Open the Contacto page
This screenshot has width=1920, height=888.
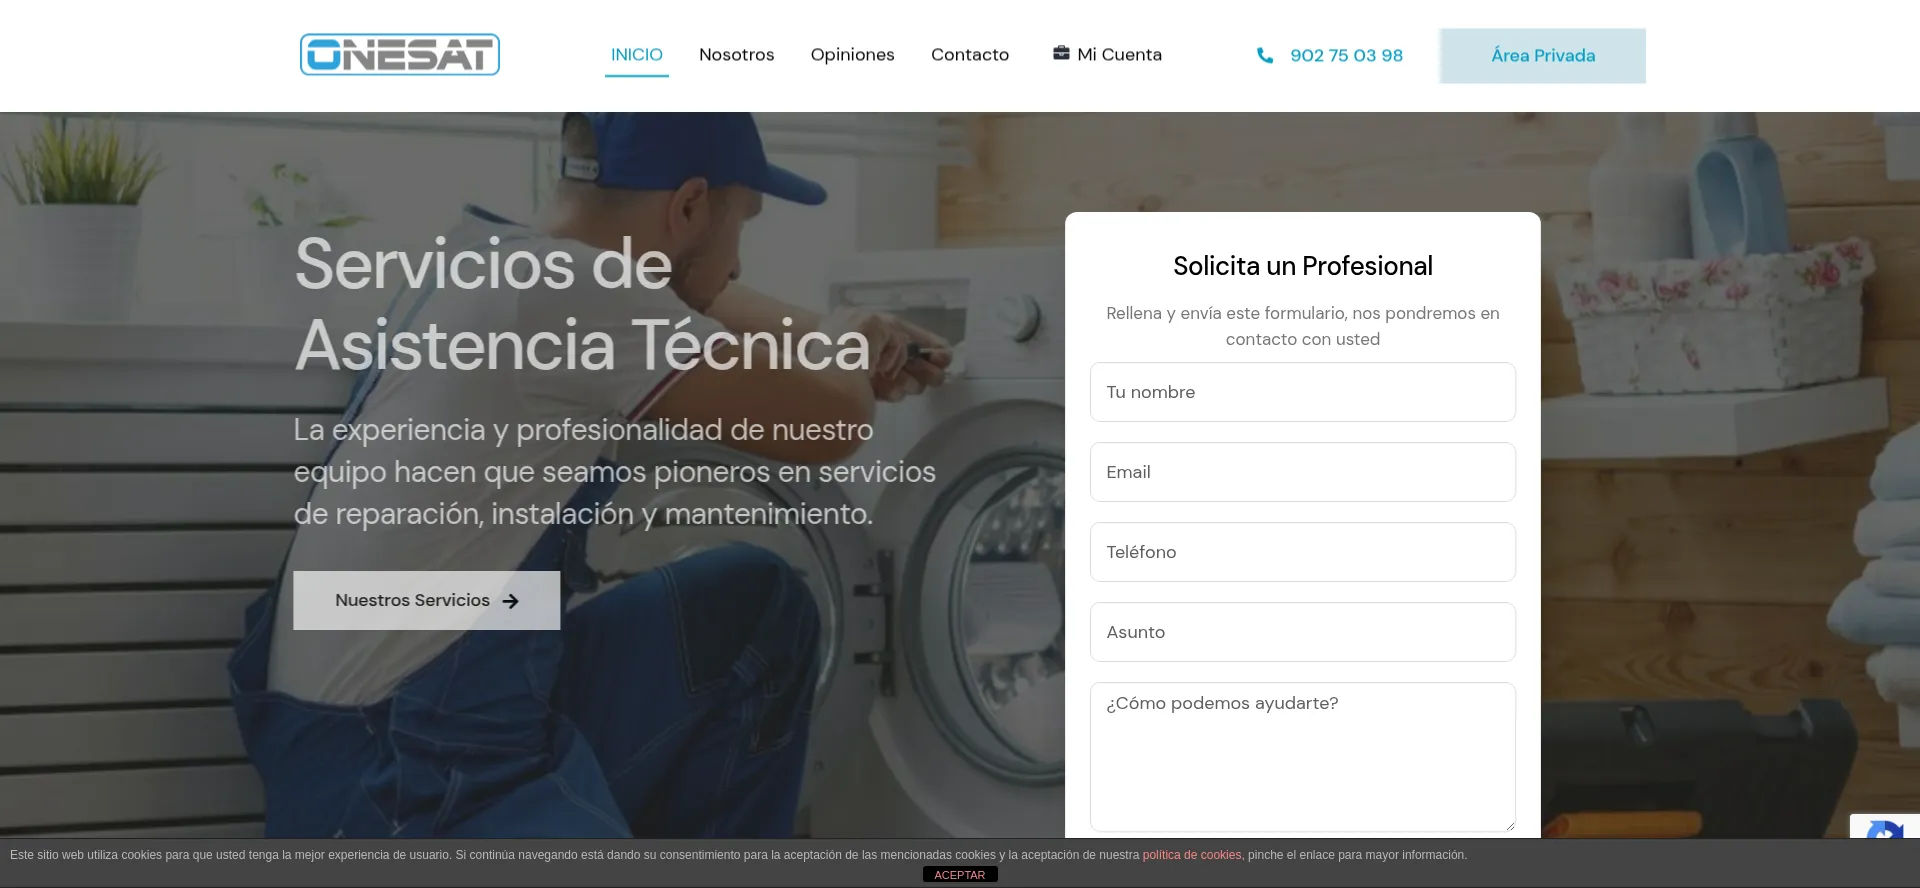969,55
